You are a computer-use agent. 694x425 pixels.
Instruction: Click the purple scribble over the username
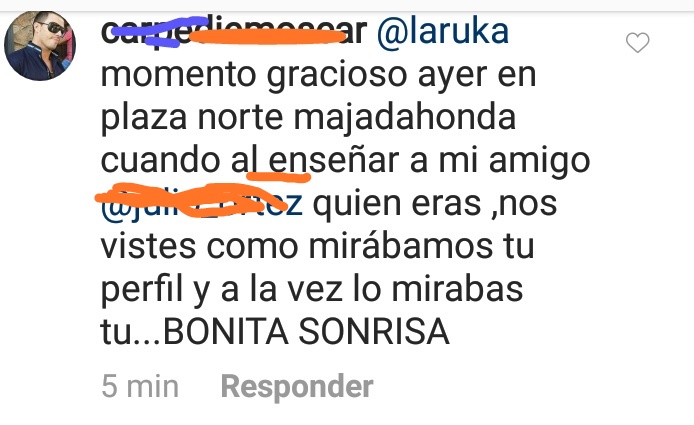(159, 30)
